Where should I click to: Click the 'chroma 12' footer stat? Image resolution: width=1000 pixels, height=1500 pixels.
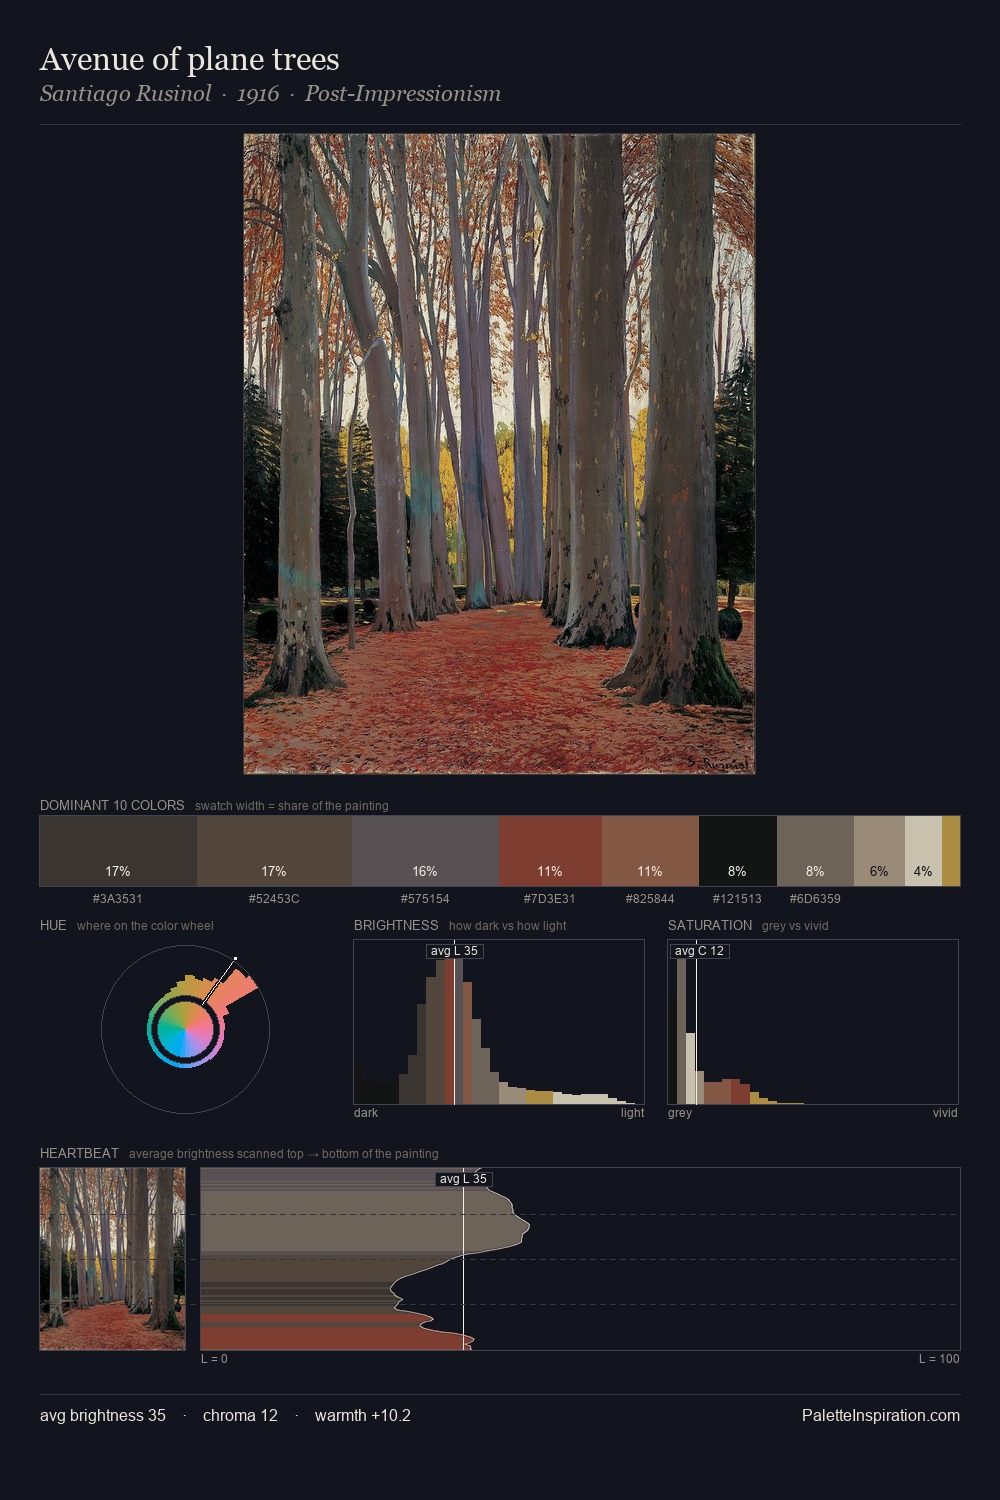coord(240,1415)
